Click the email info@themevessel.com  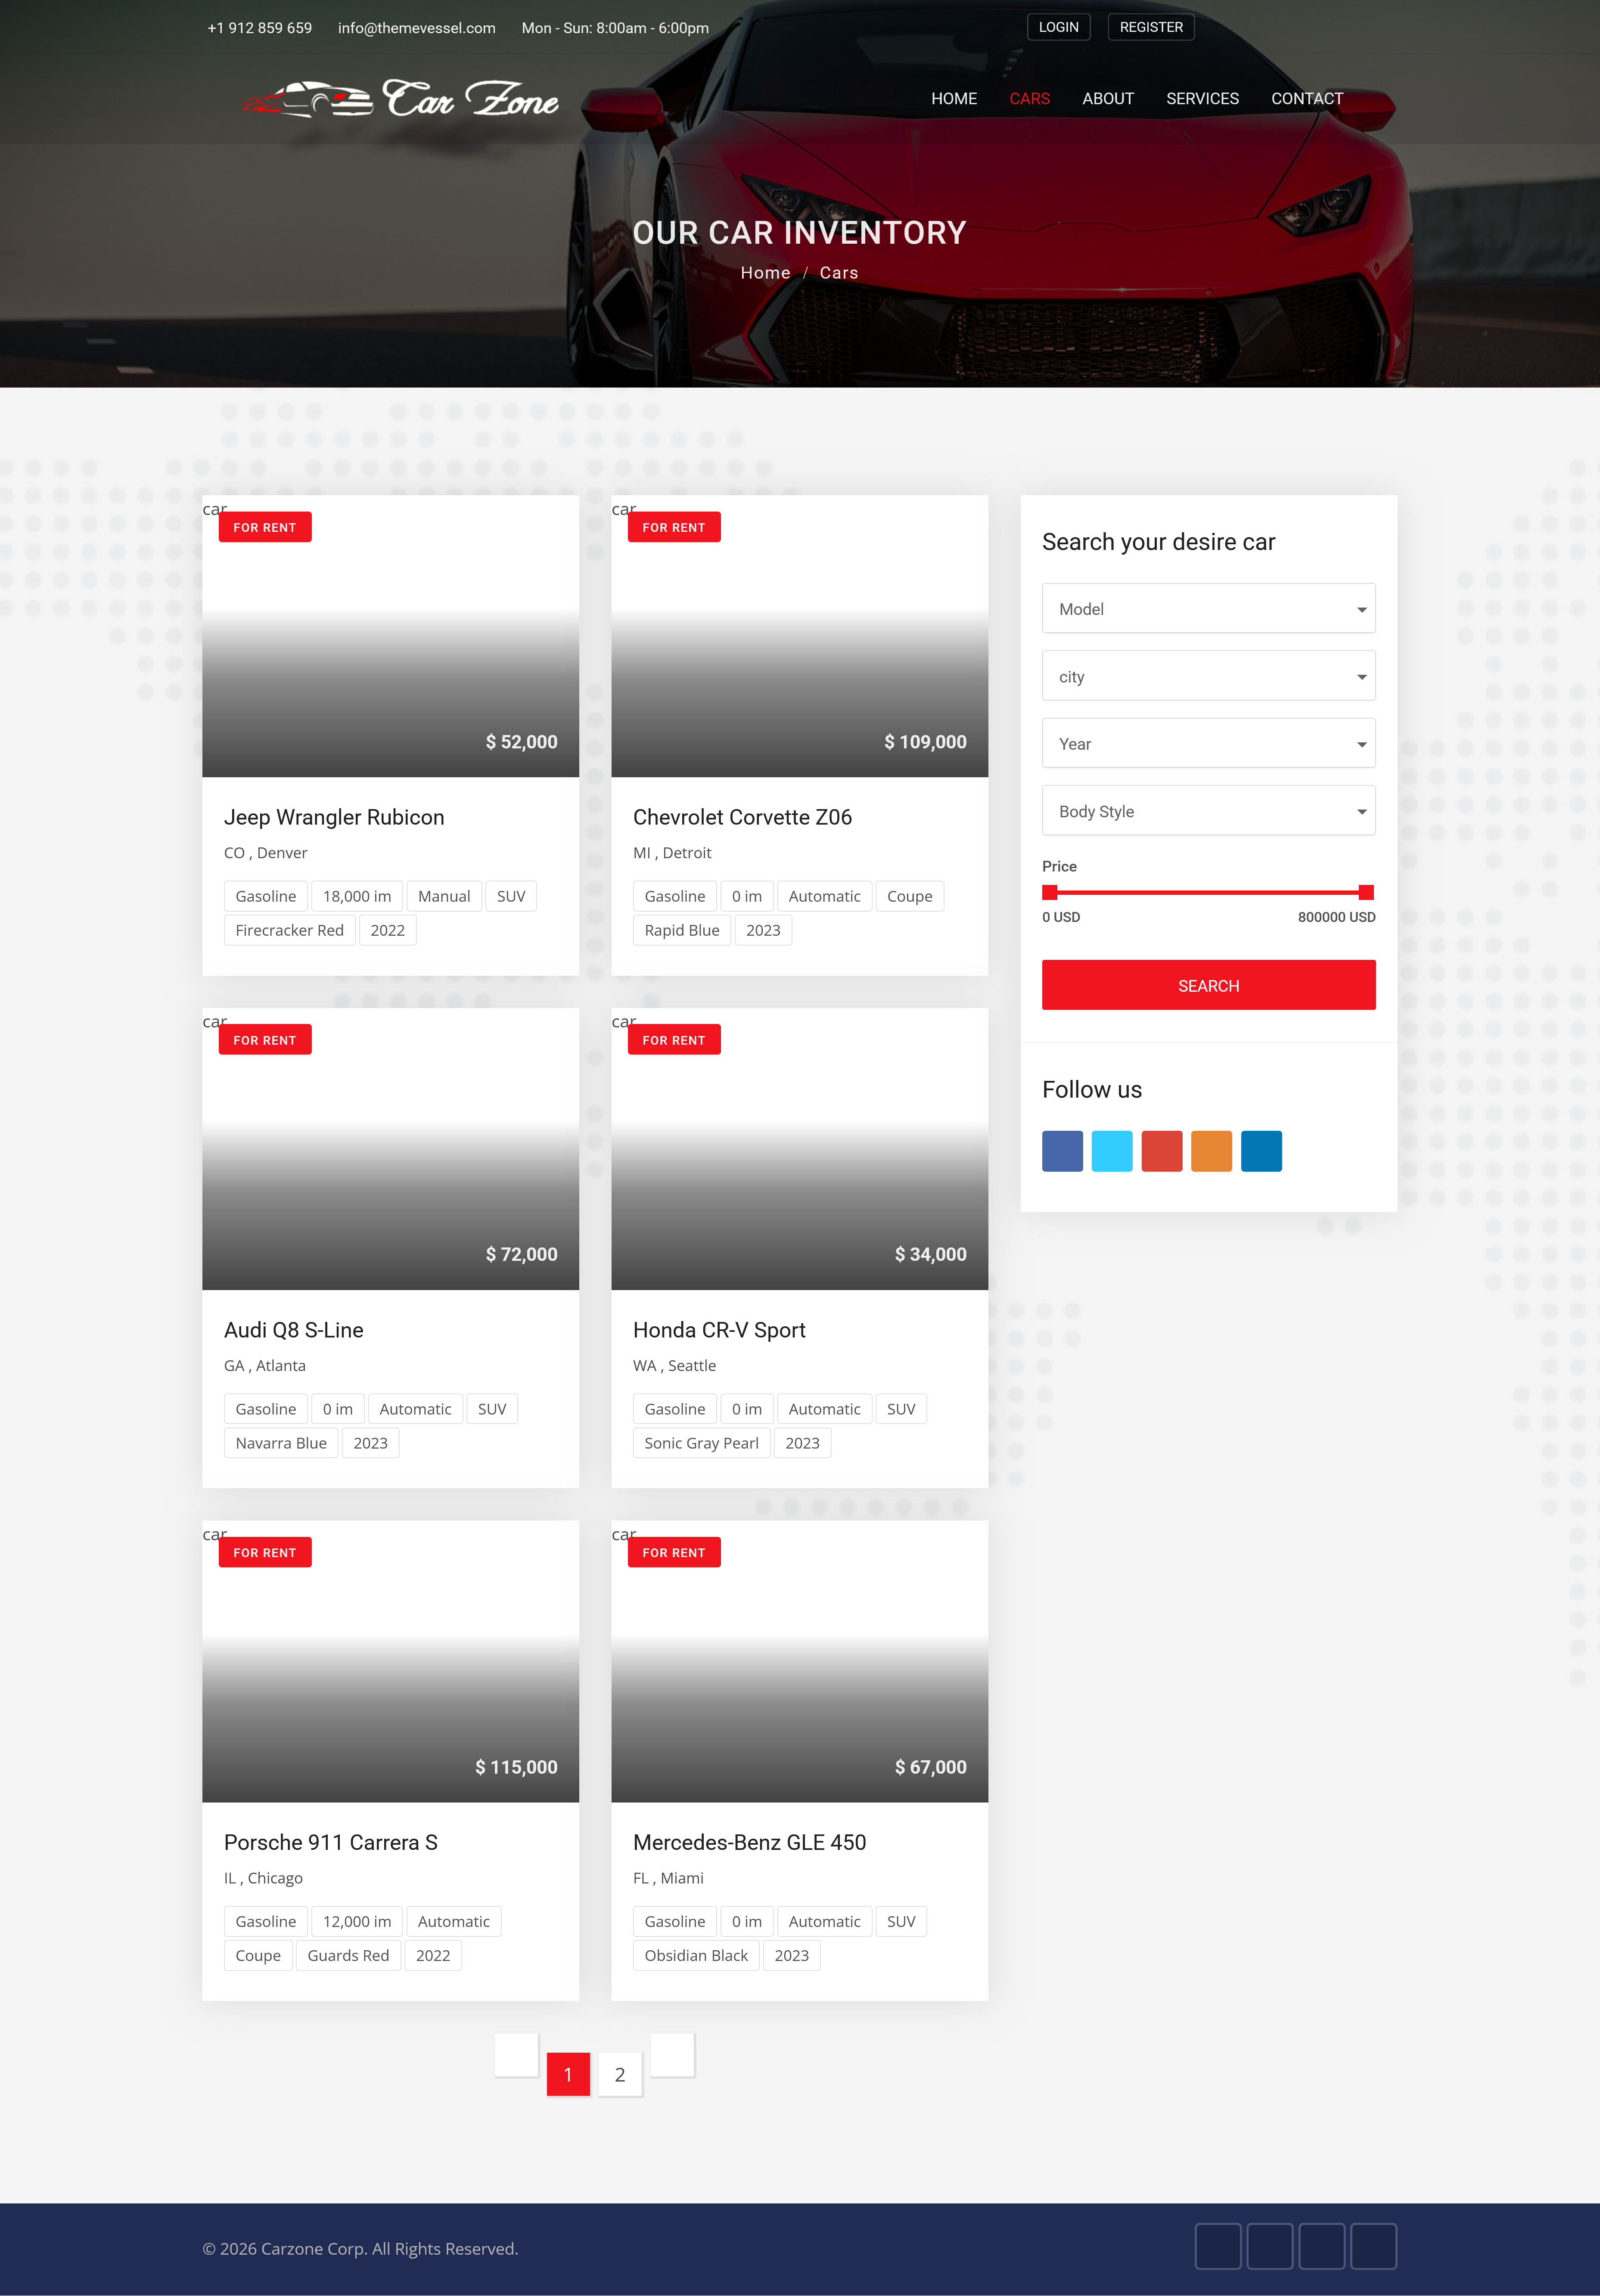416,28
